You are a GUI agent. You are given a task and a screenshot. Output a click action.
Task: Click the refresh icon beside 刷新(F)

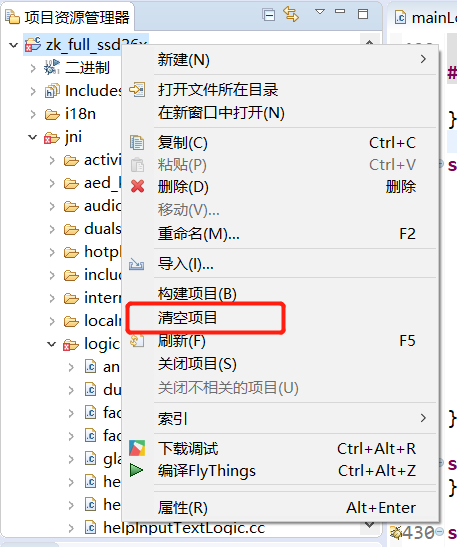point(137,341)
